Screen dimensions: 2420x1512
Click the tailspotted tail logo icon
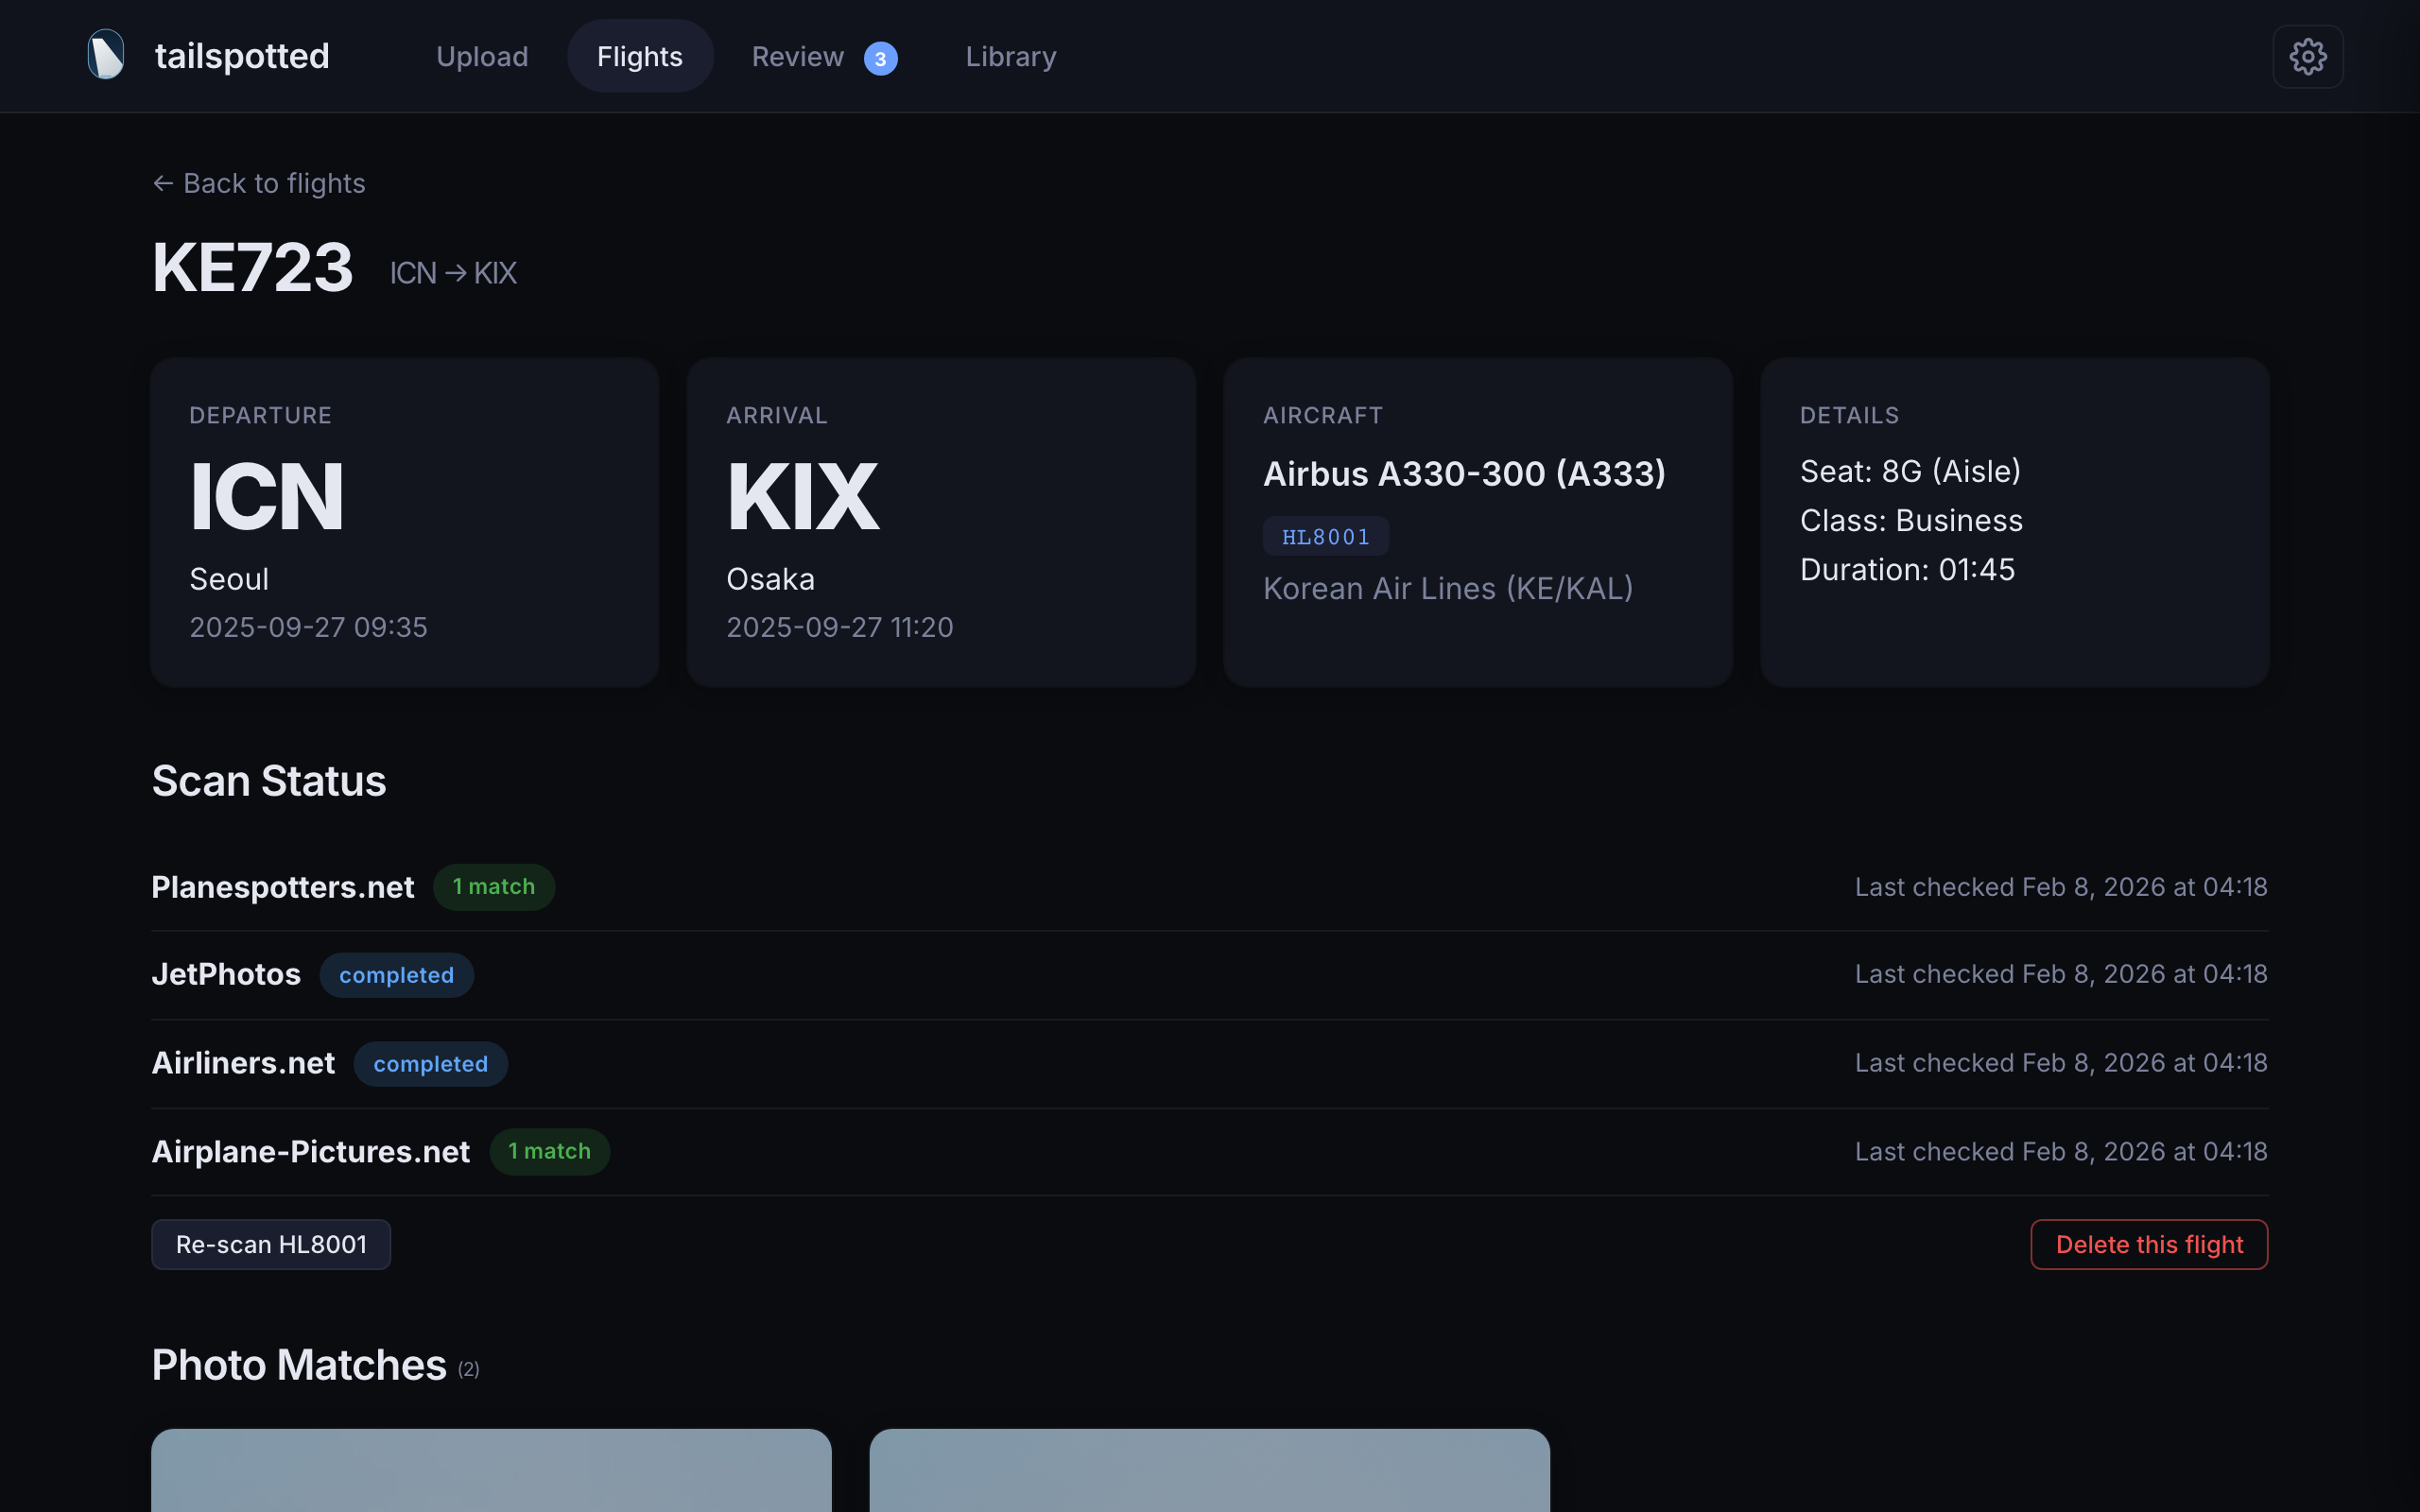[x=106, y=55]
